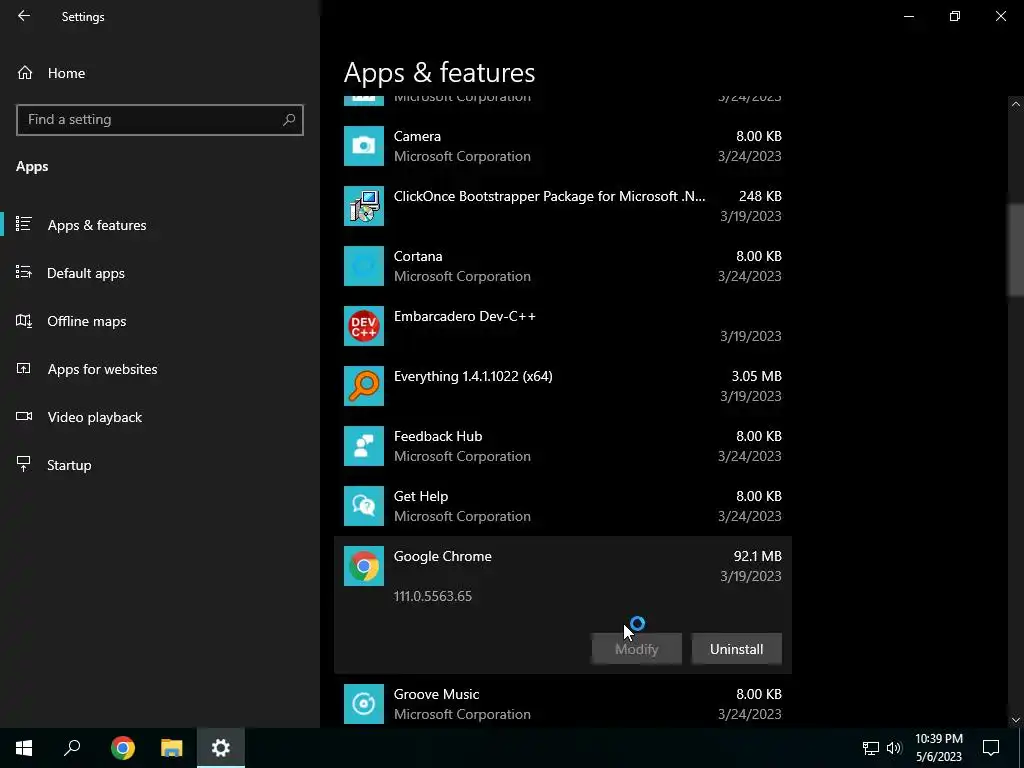The width and height of the screenshot is (1024, 768).
Task: Click Everything 1.4.1.1022 (x64) entry name
Action: [x=473, y=377]
